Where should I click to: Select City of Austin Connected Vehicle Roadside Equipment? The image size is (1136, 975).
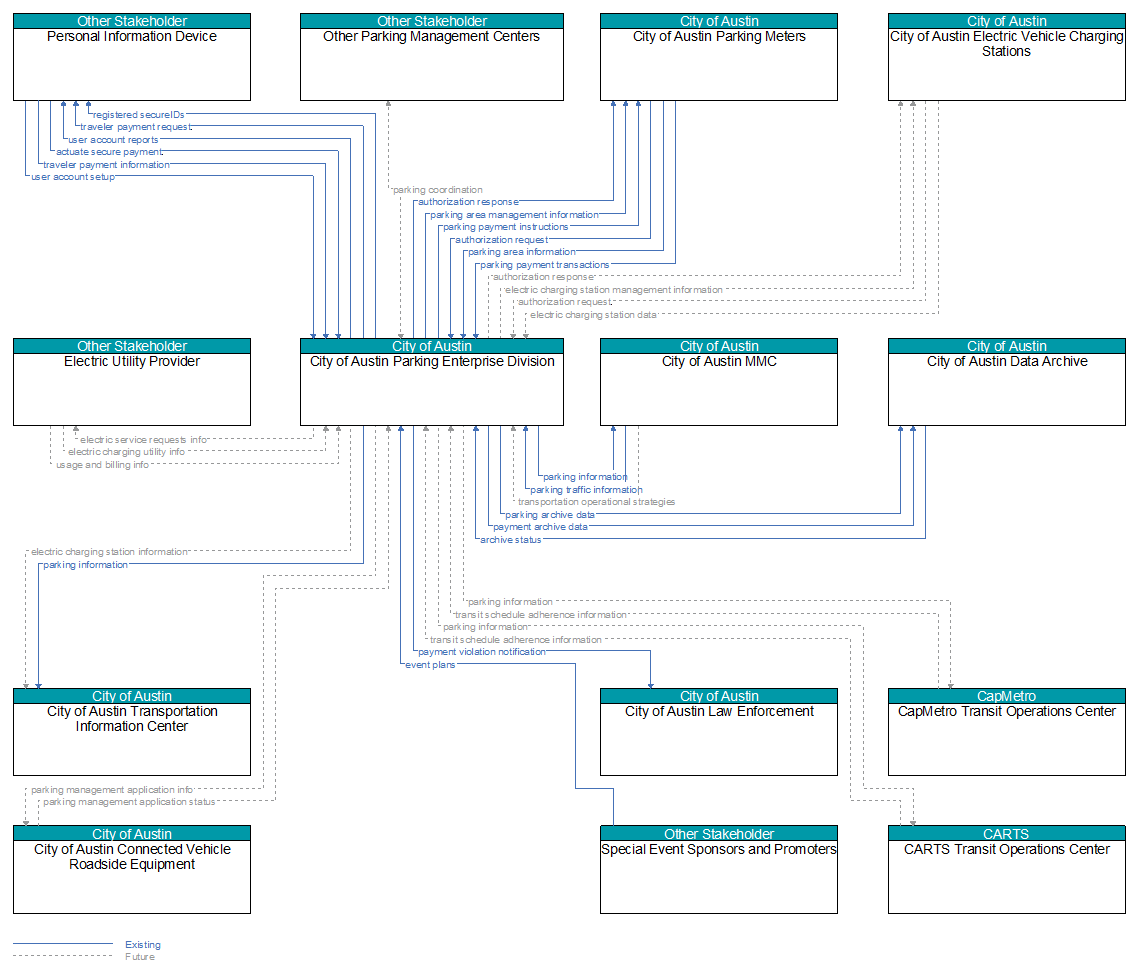(132, 869)
